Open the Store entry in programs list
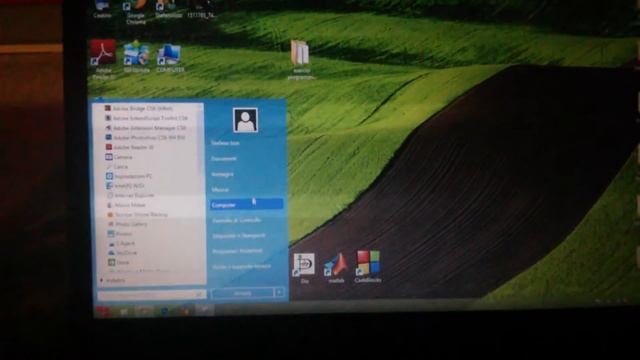640x360 pixels. pos(119,262)
